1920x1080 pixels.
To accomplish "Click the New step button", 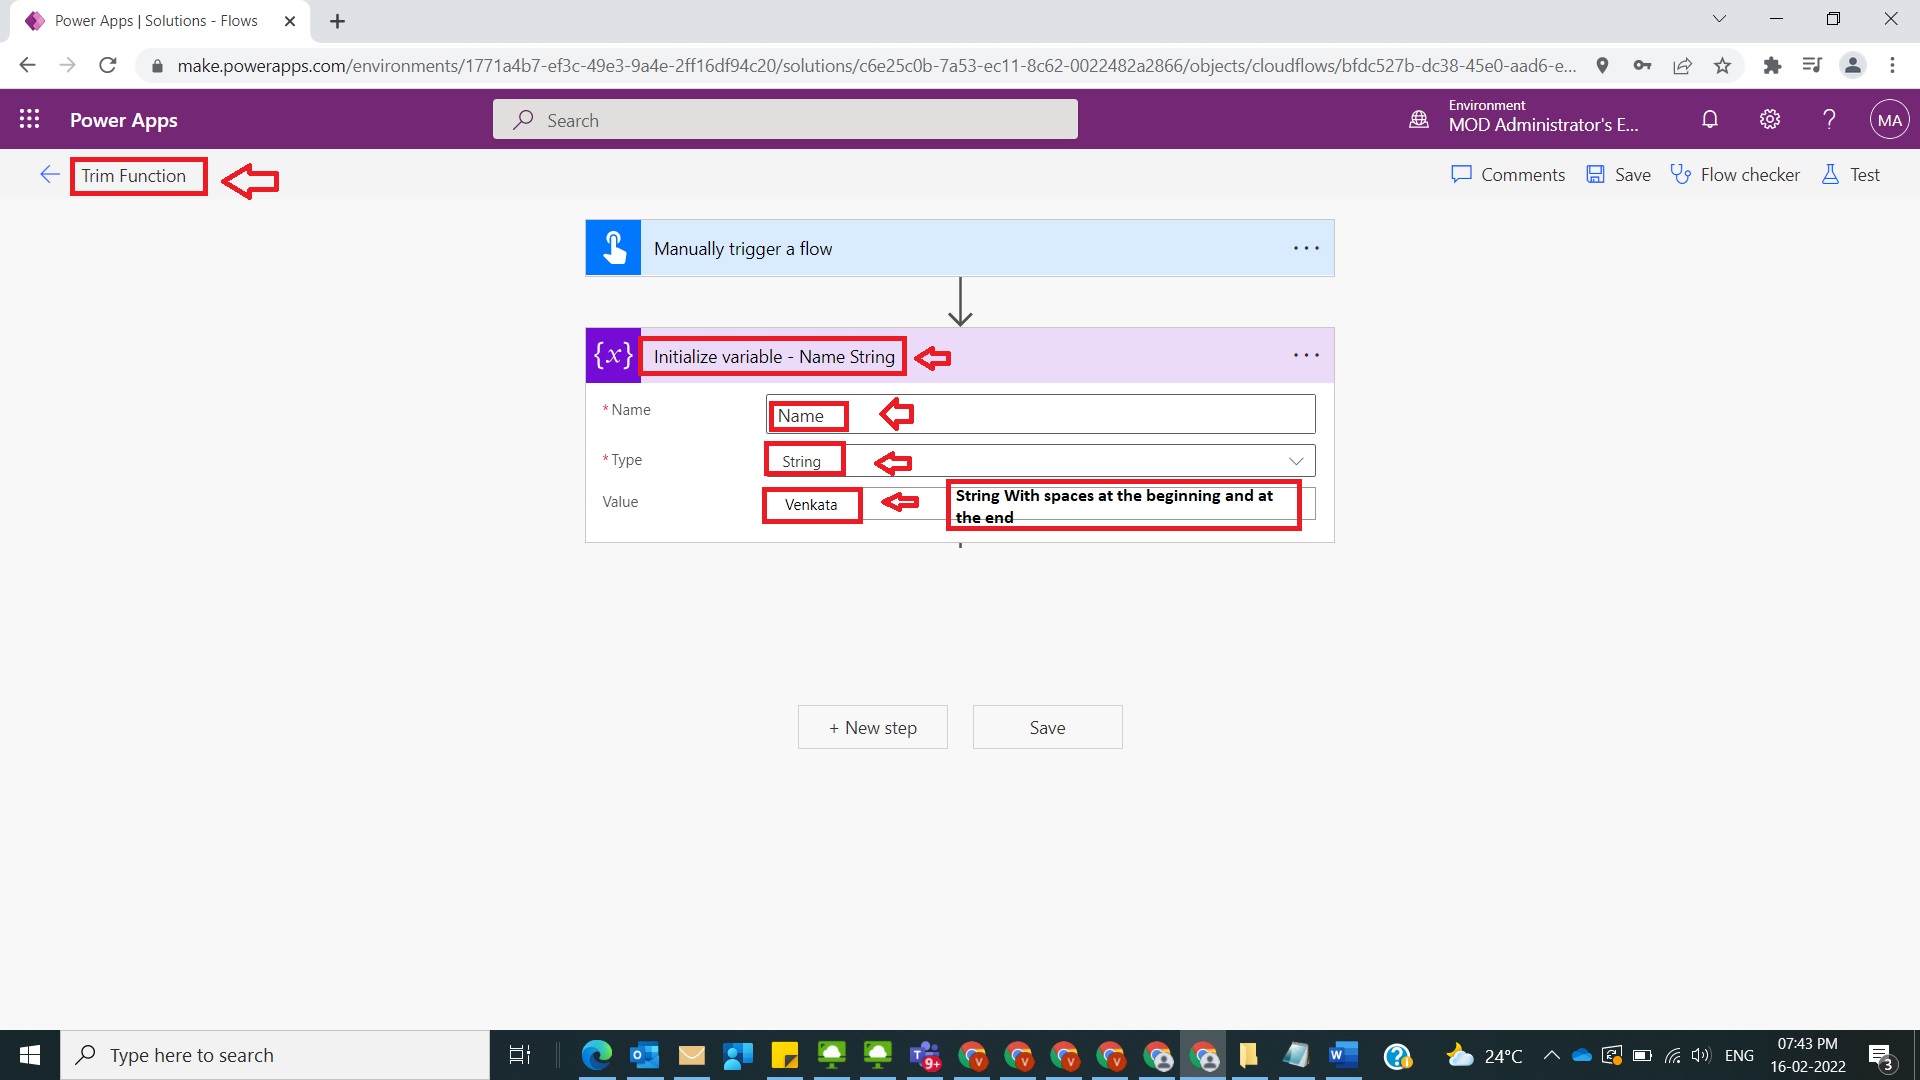I will point(872,727).
